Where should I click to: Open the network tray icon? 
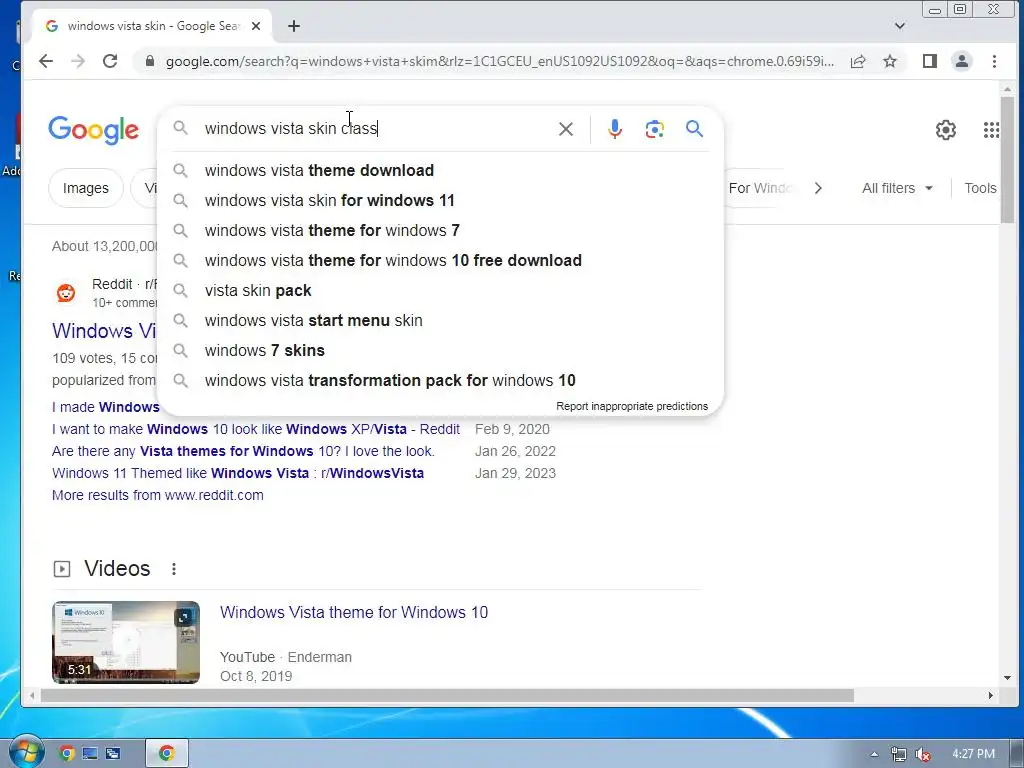tap(899, 754)
